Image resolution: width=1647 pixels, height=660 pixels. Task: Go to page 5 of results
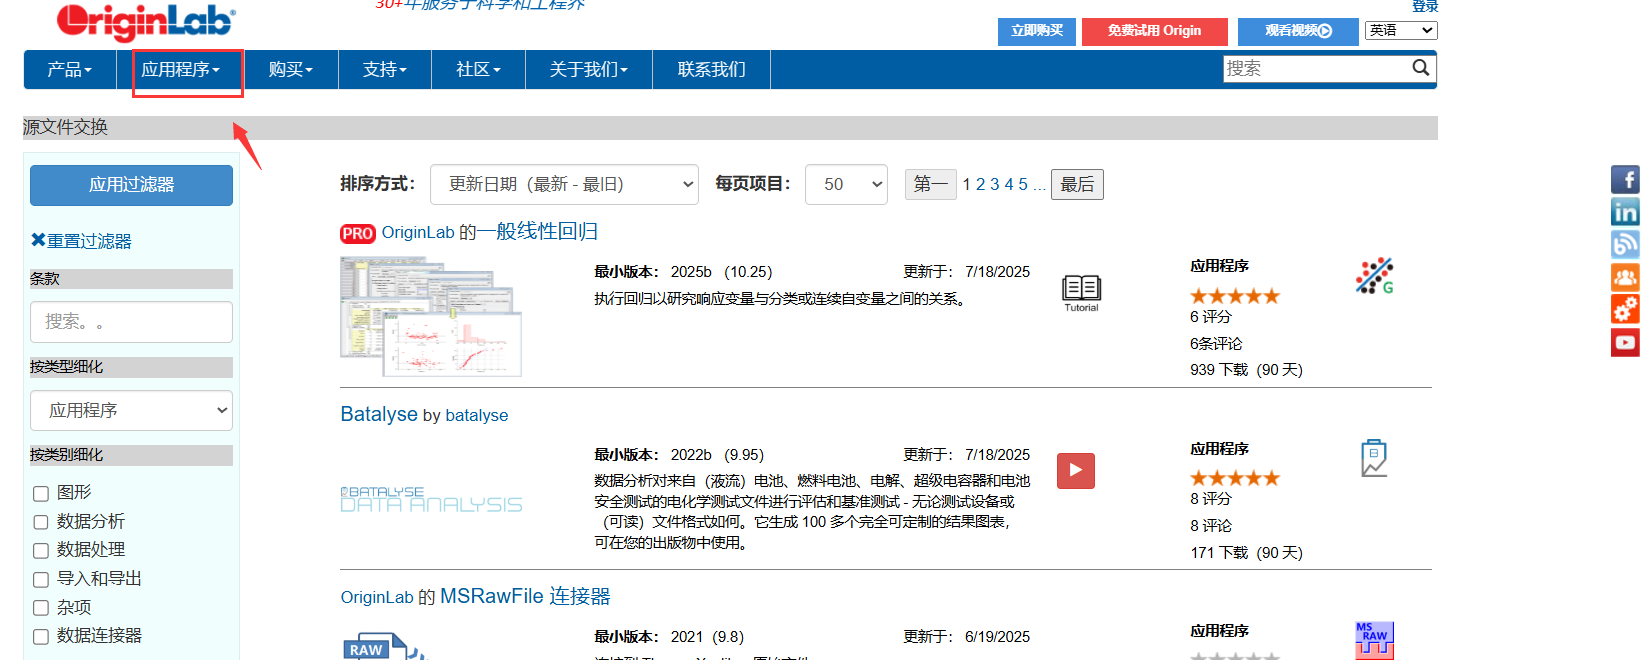pyautogui.click(x=1023, y=184)
